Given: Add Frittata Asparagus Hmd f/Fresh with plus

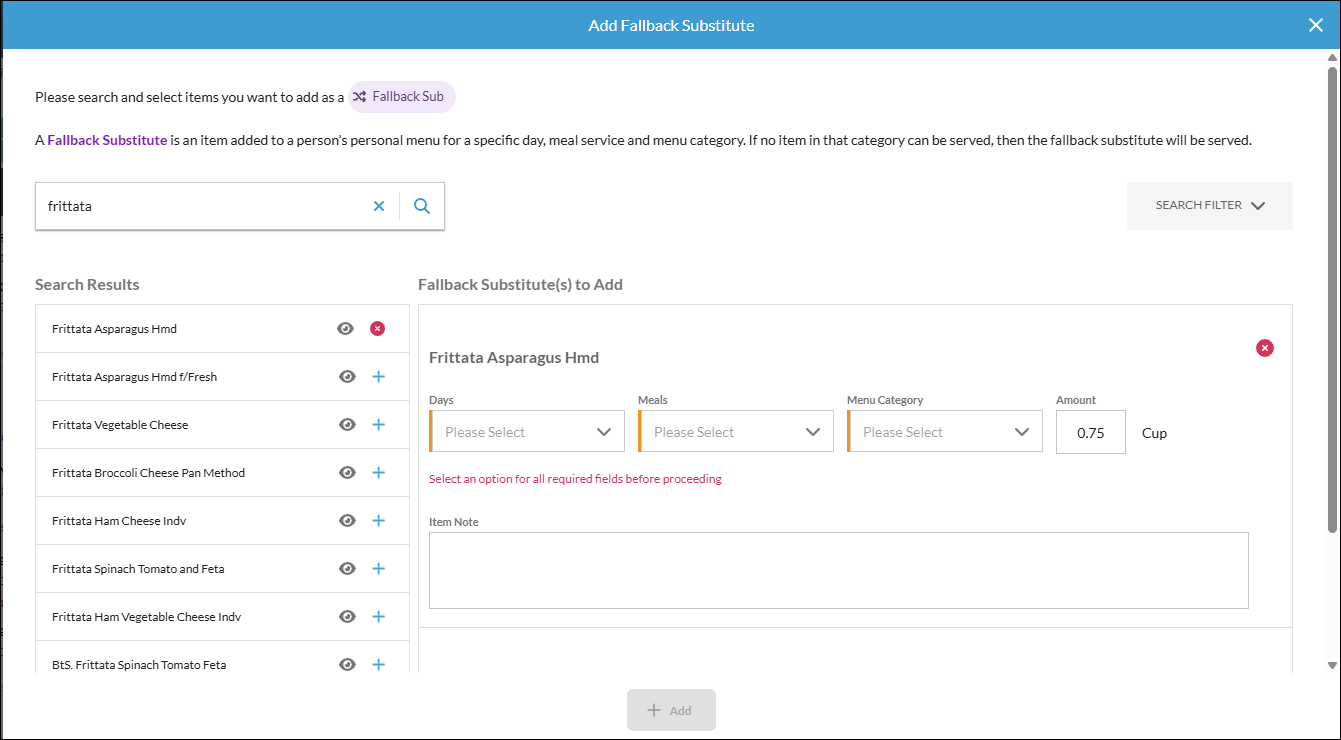Looking at the screenshot, I should (379, 376).
